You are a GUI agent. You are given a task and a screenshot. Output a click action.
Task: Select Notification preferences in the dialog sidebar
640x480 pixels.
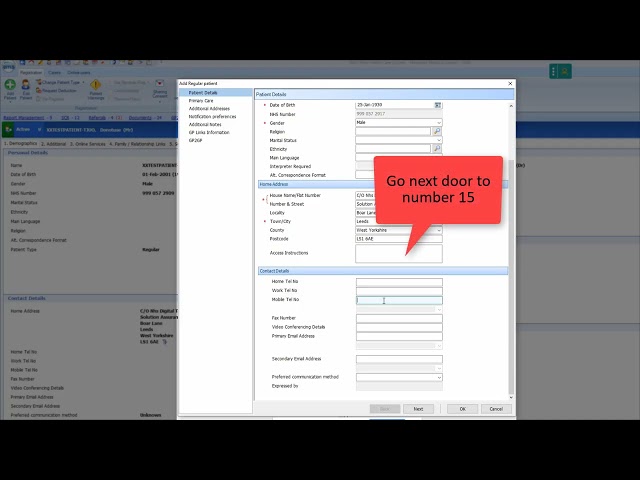[x=212, y=116]
